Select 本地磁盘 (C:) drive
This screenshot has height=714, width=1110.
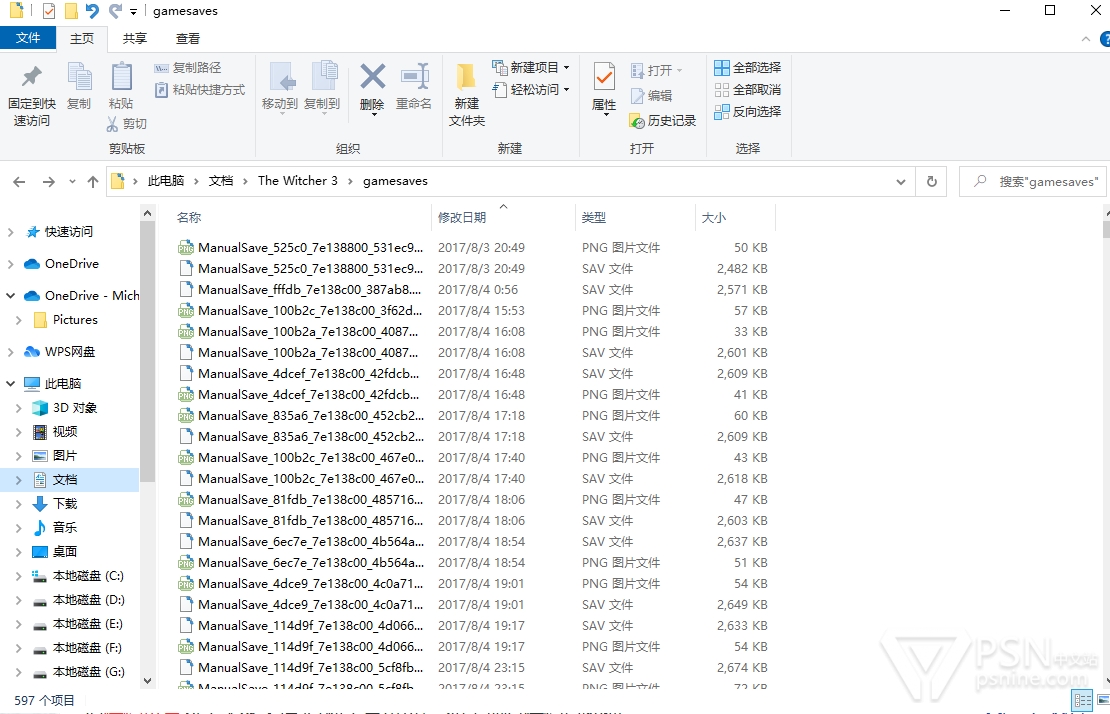click(88, 576)
